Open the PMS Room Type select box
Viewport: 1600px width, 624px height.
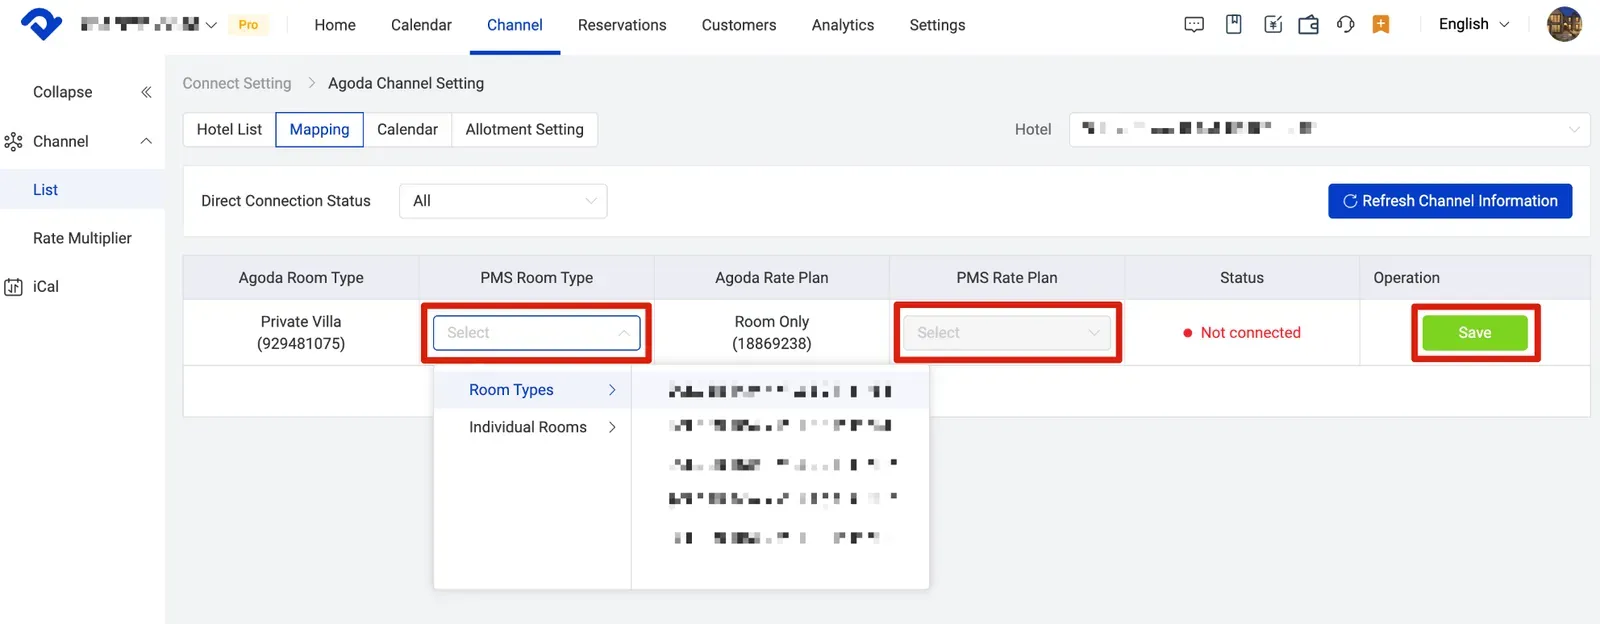click(537, 333)
